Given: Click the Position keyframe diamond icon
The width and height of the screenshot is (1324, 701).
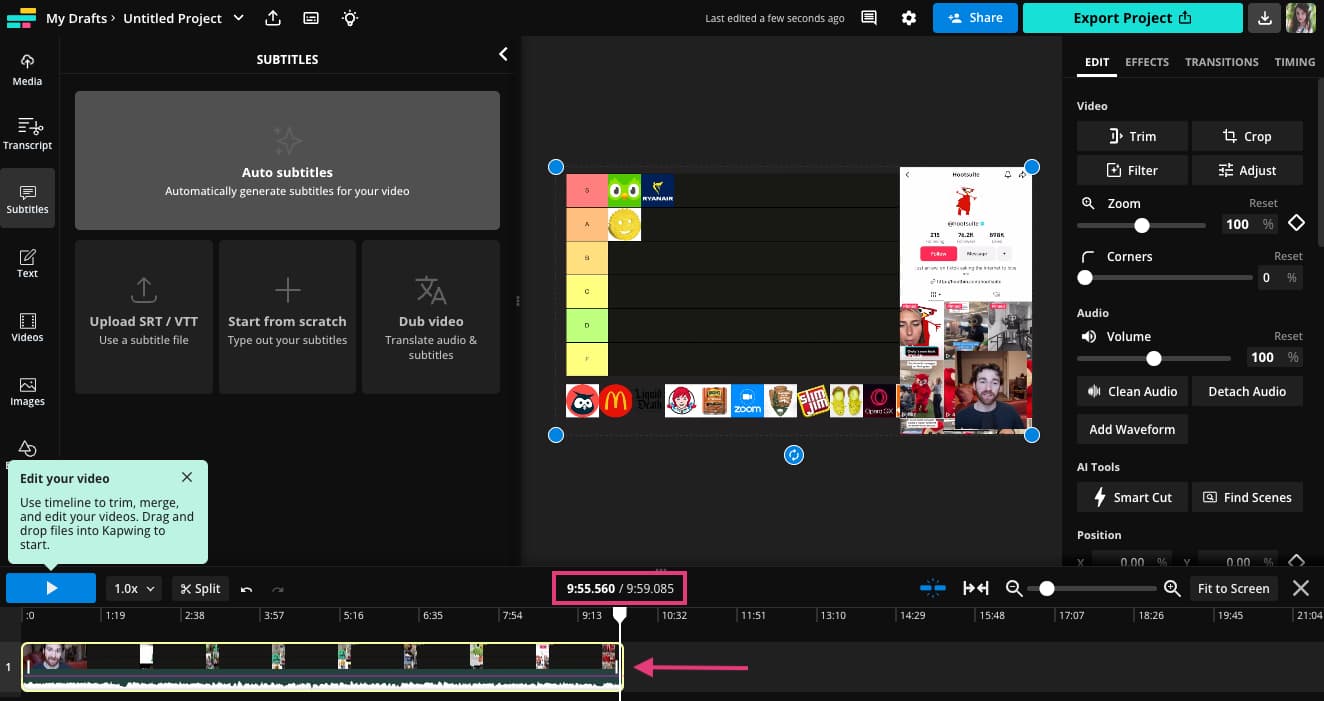Looking at the screenshot, I should point(1296,562).
